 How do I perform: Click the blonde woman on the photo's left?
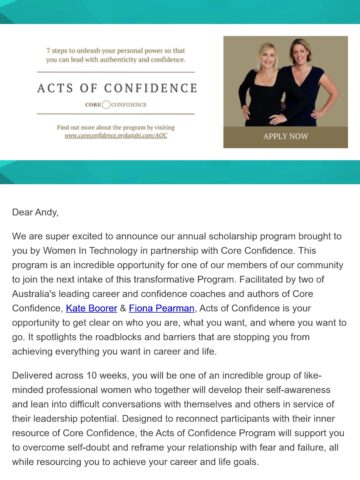point(263,85)
